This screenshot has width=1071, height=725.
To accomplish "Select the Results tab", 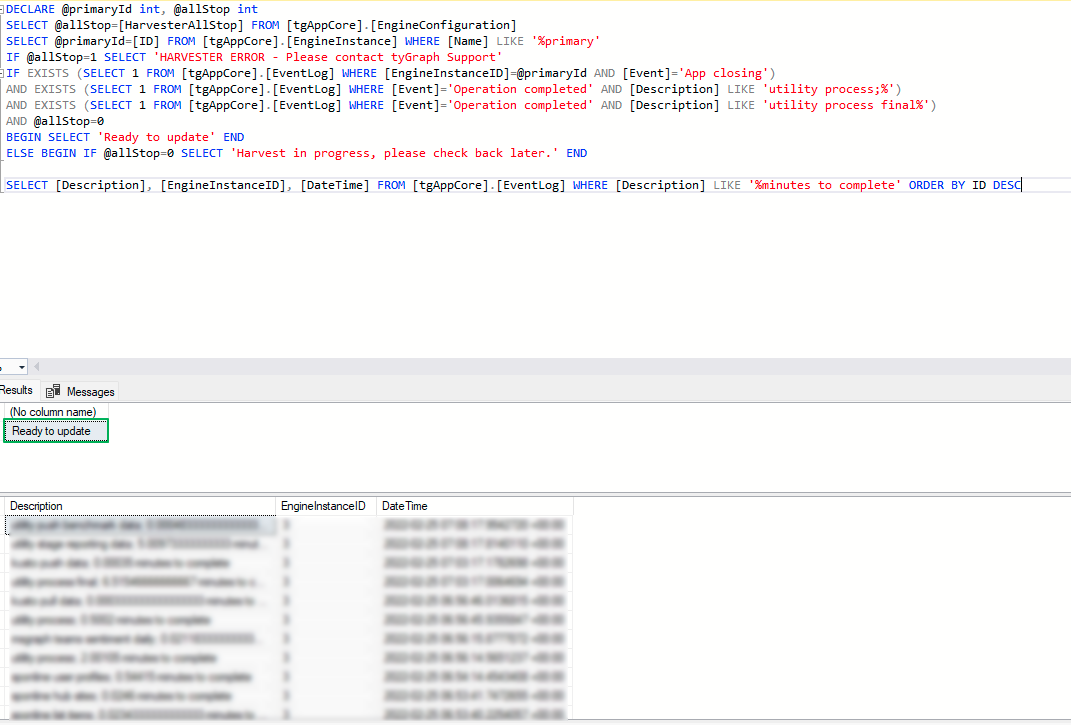I will 16,390.
